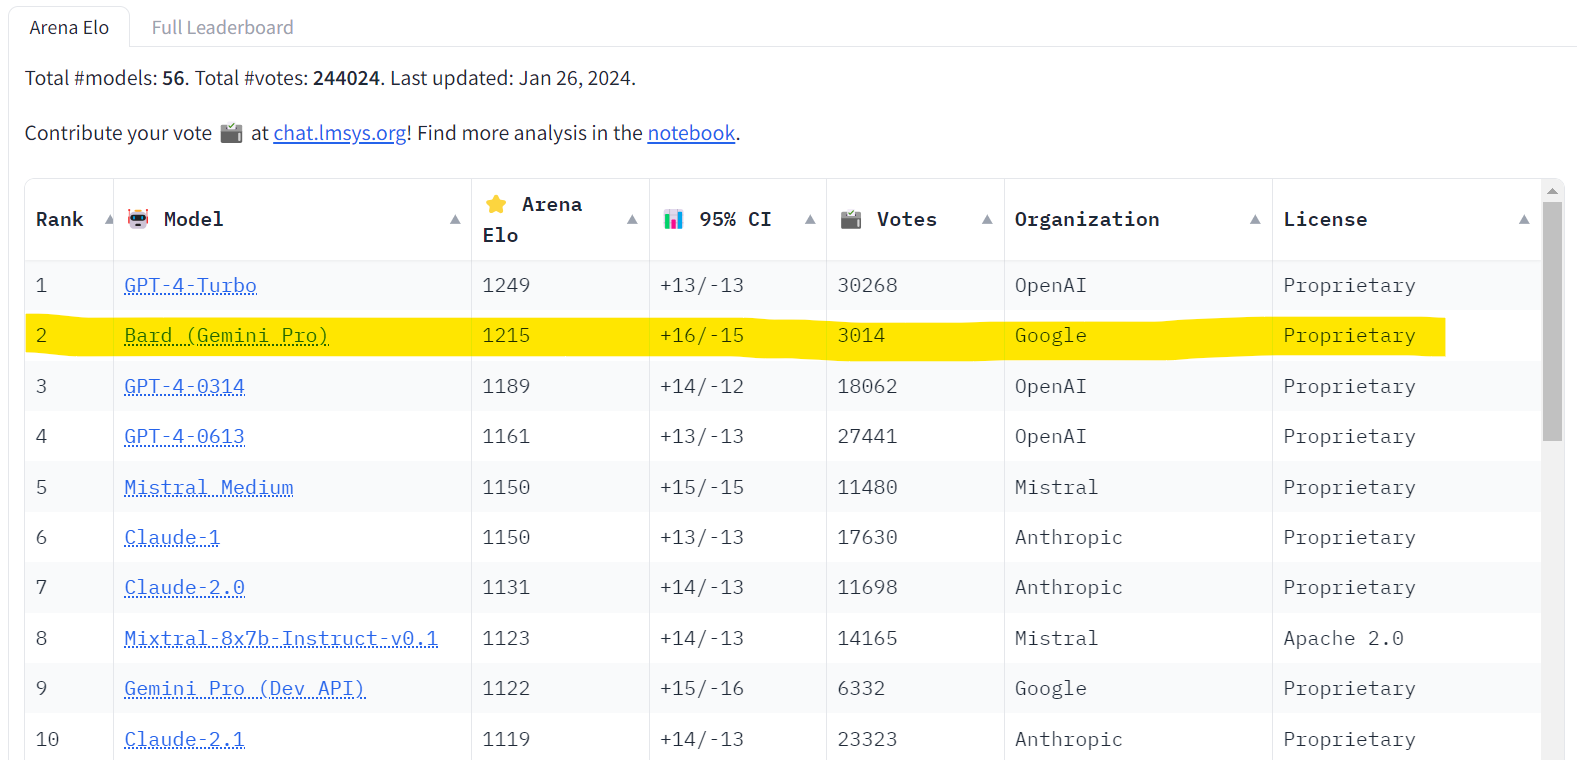Click the ballot box icon in Votes header
The height and width of the screenshot is (760, 1577).
click(851, 219)
